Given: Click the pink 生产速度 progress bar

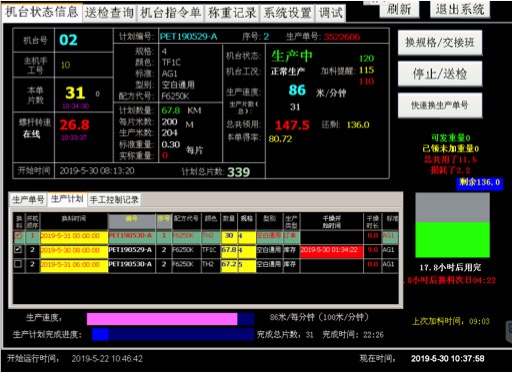Looking at the screenshot, I should 162,319.
